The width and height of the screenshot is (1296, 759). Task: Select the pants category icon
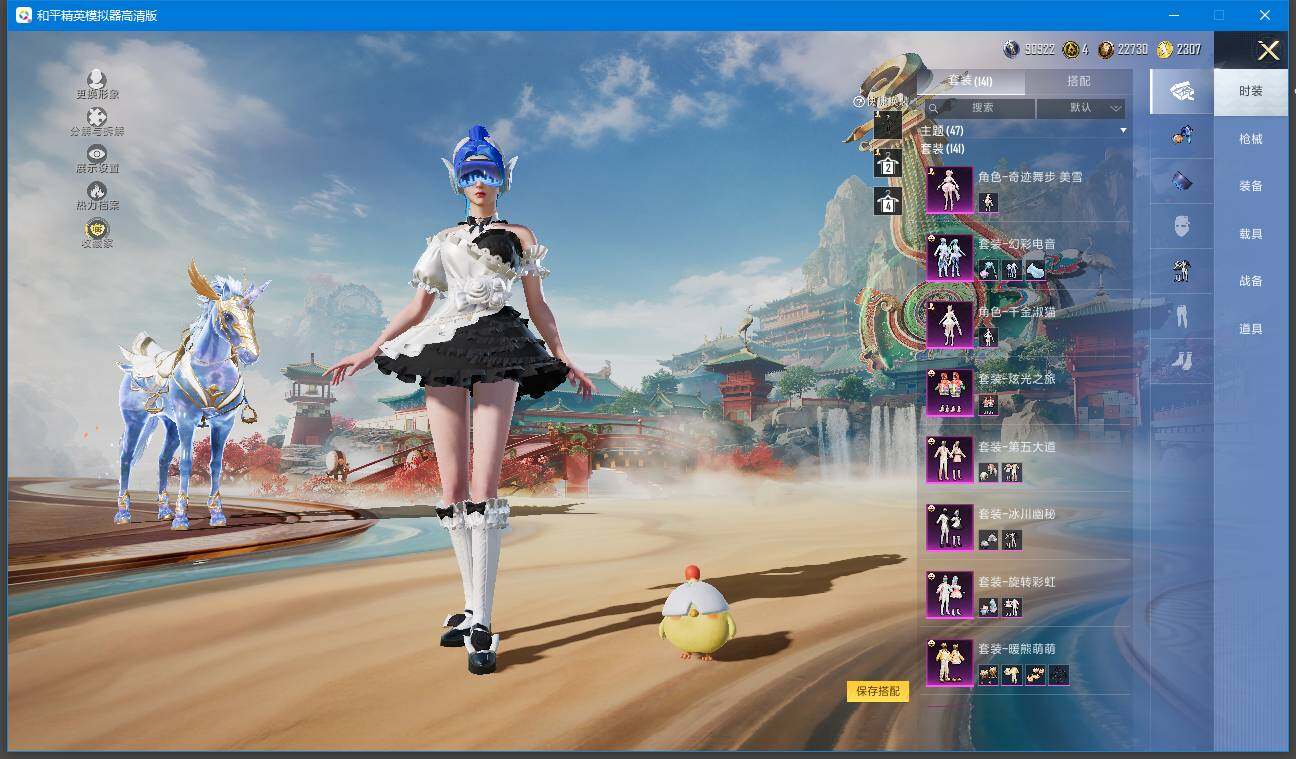[x=1181, y=317]
